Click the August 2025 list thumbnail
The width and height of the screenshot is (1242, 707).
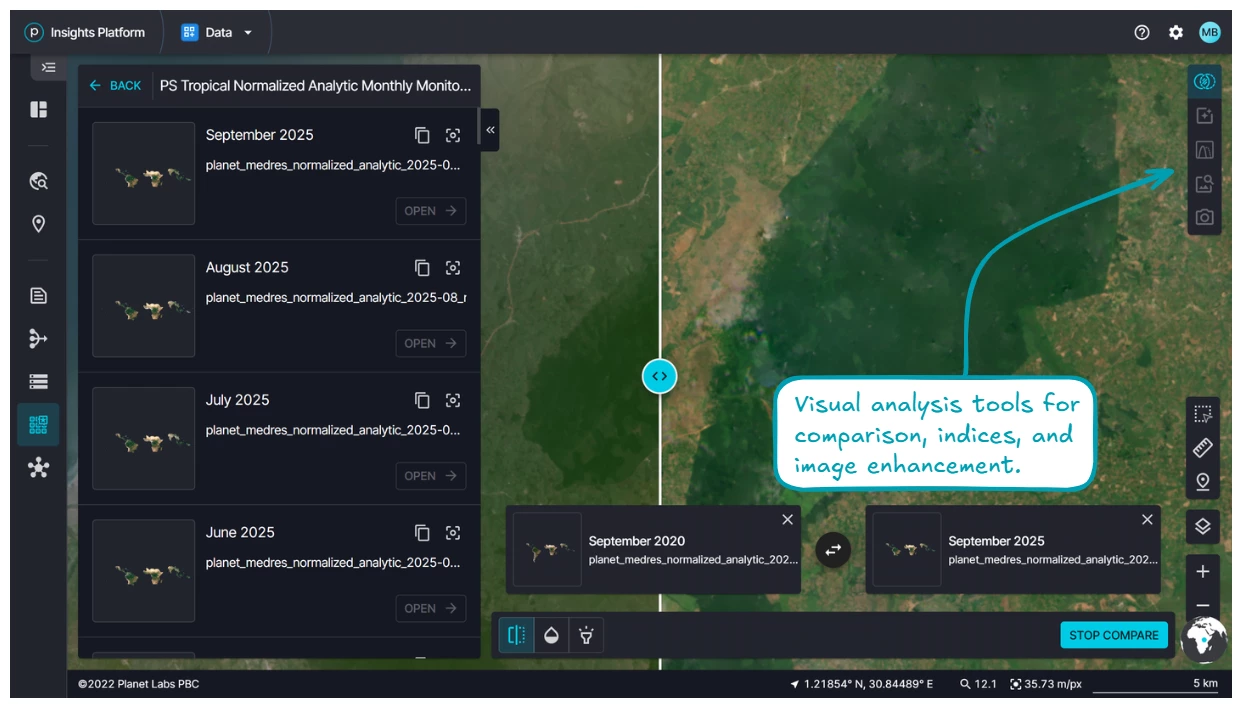click(144, 306)
